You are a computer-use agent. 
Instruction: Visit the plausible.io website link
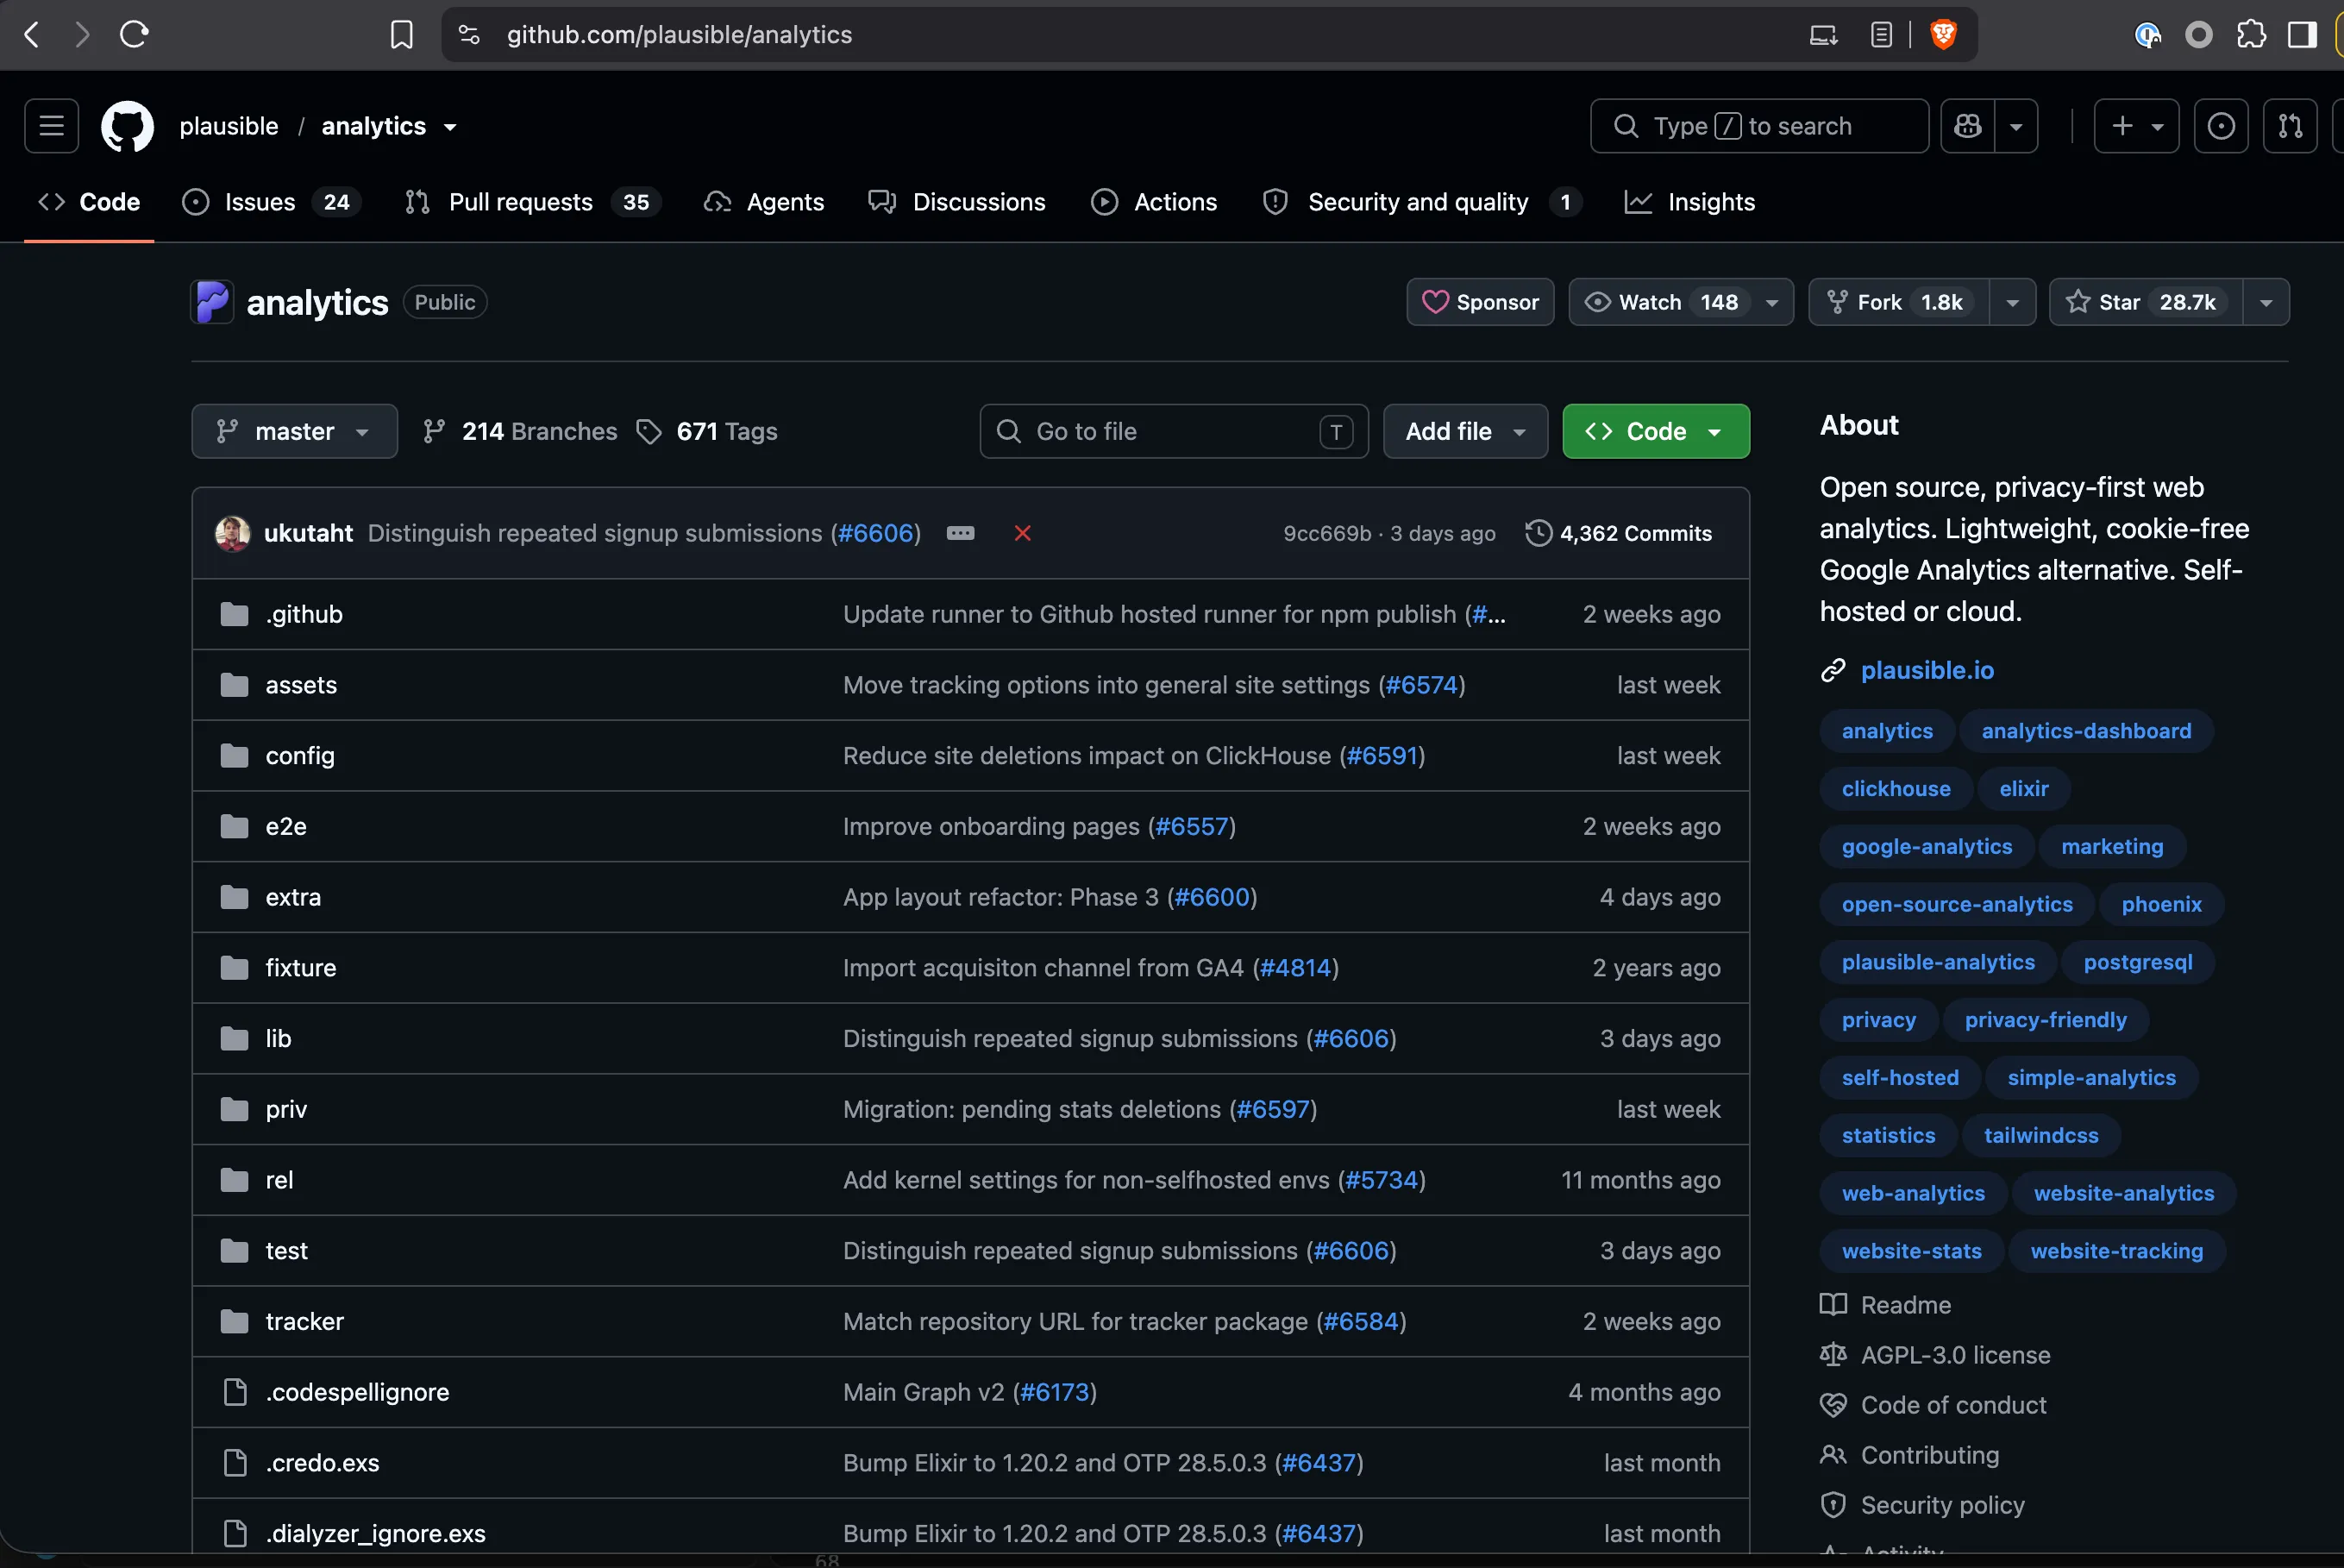pos(1927,670)
